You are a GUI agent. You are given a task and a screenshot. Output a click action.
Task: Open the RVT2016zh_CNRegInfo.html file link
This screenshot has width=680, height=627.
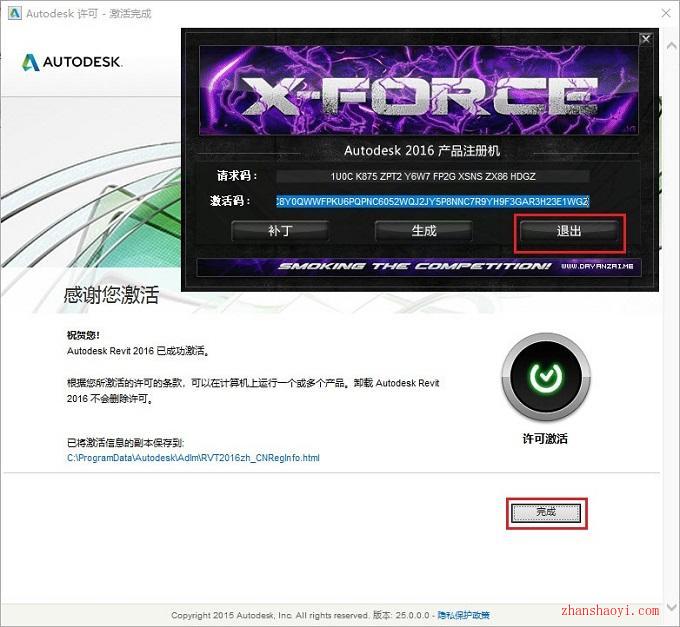click(x=193, y=458)
